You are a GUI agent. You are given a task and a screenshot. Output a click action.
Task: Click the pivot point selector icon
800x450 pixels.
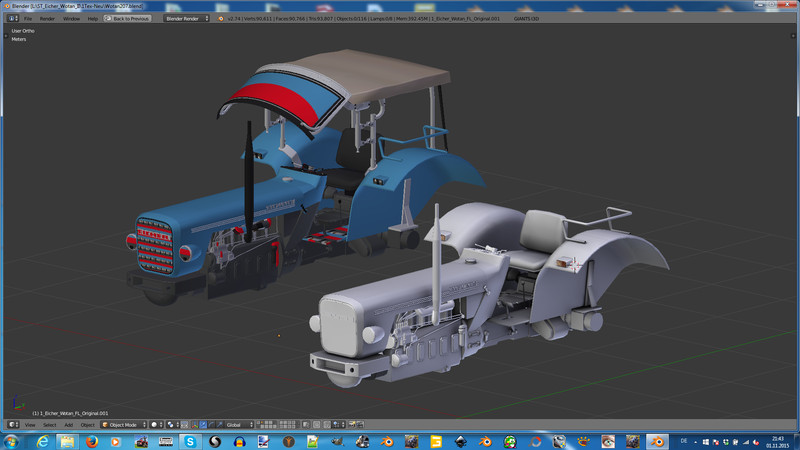(173, 425)
